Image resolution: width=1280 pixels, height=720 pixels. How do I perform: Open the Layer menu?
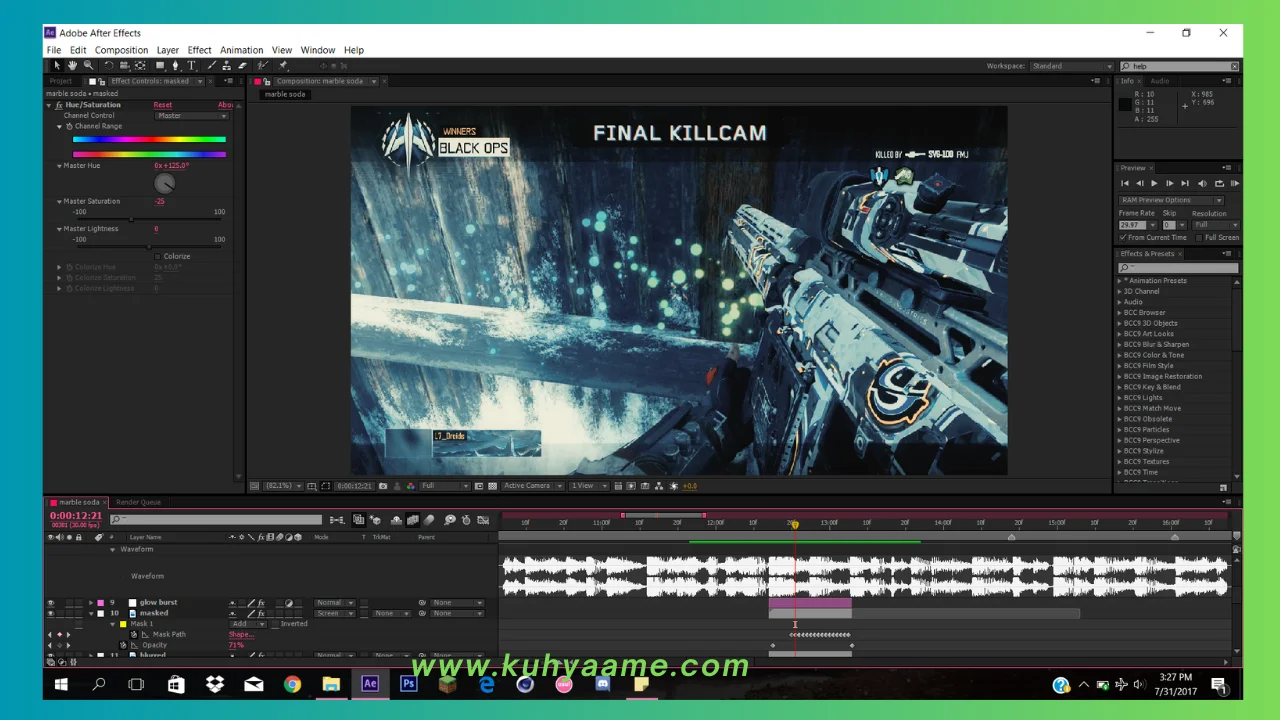click(168, 50)
